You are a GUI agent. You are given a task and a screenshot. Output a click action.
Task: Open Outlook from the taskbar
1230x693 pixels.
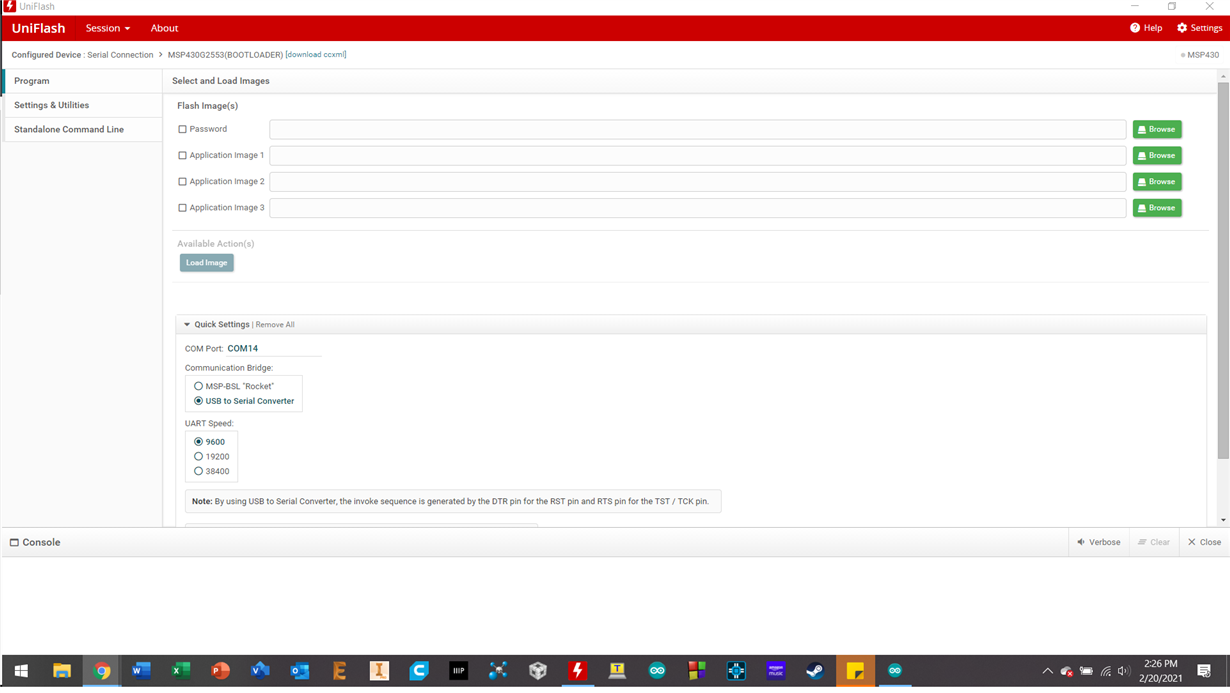pos(300,671)
